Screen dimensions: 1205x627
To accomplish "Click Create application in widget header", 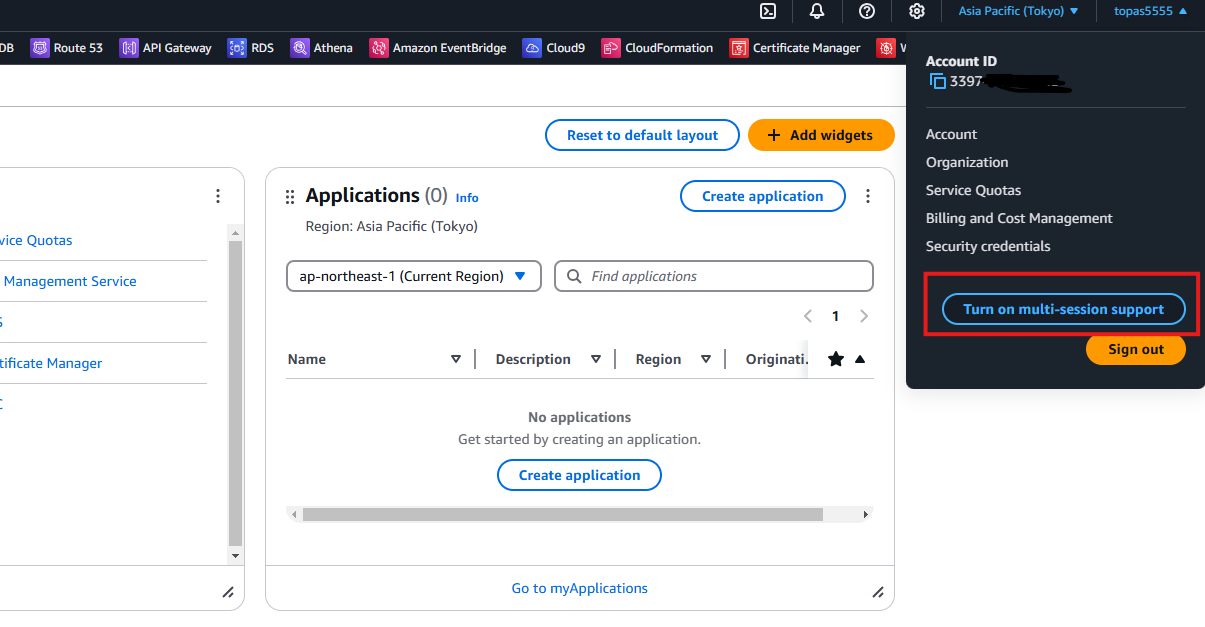I will (x=763, y=196).
